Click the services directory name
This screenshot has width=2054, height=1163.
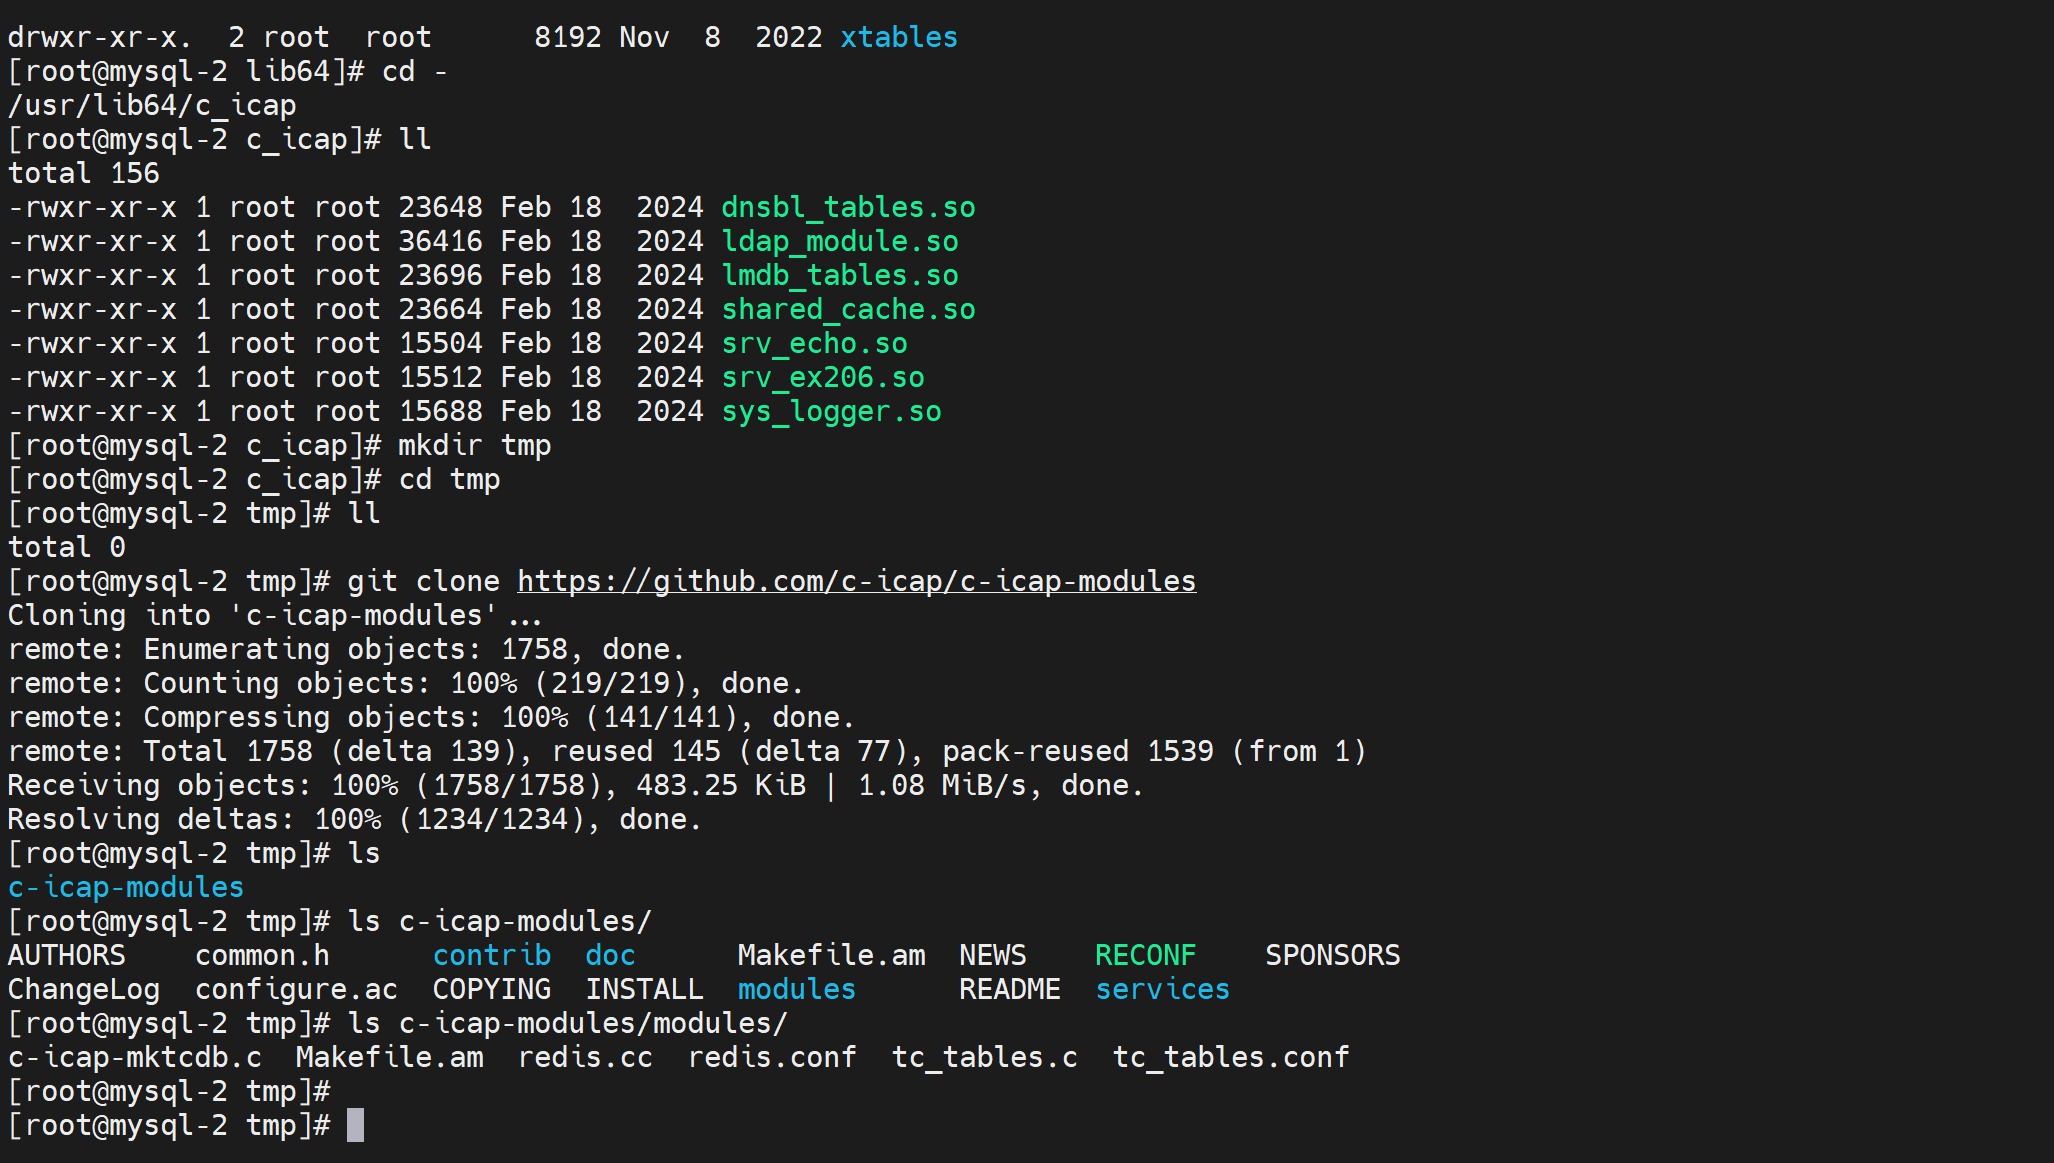tap(1162, 989)
